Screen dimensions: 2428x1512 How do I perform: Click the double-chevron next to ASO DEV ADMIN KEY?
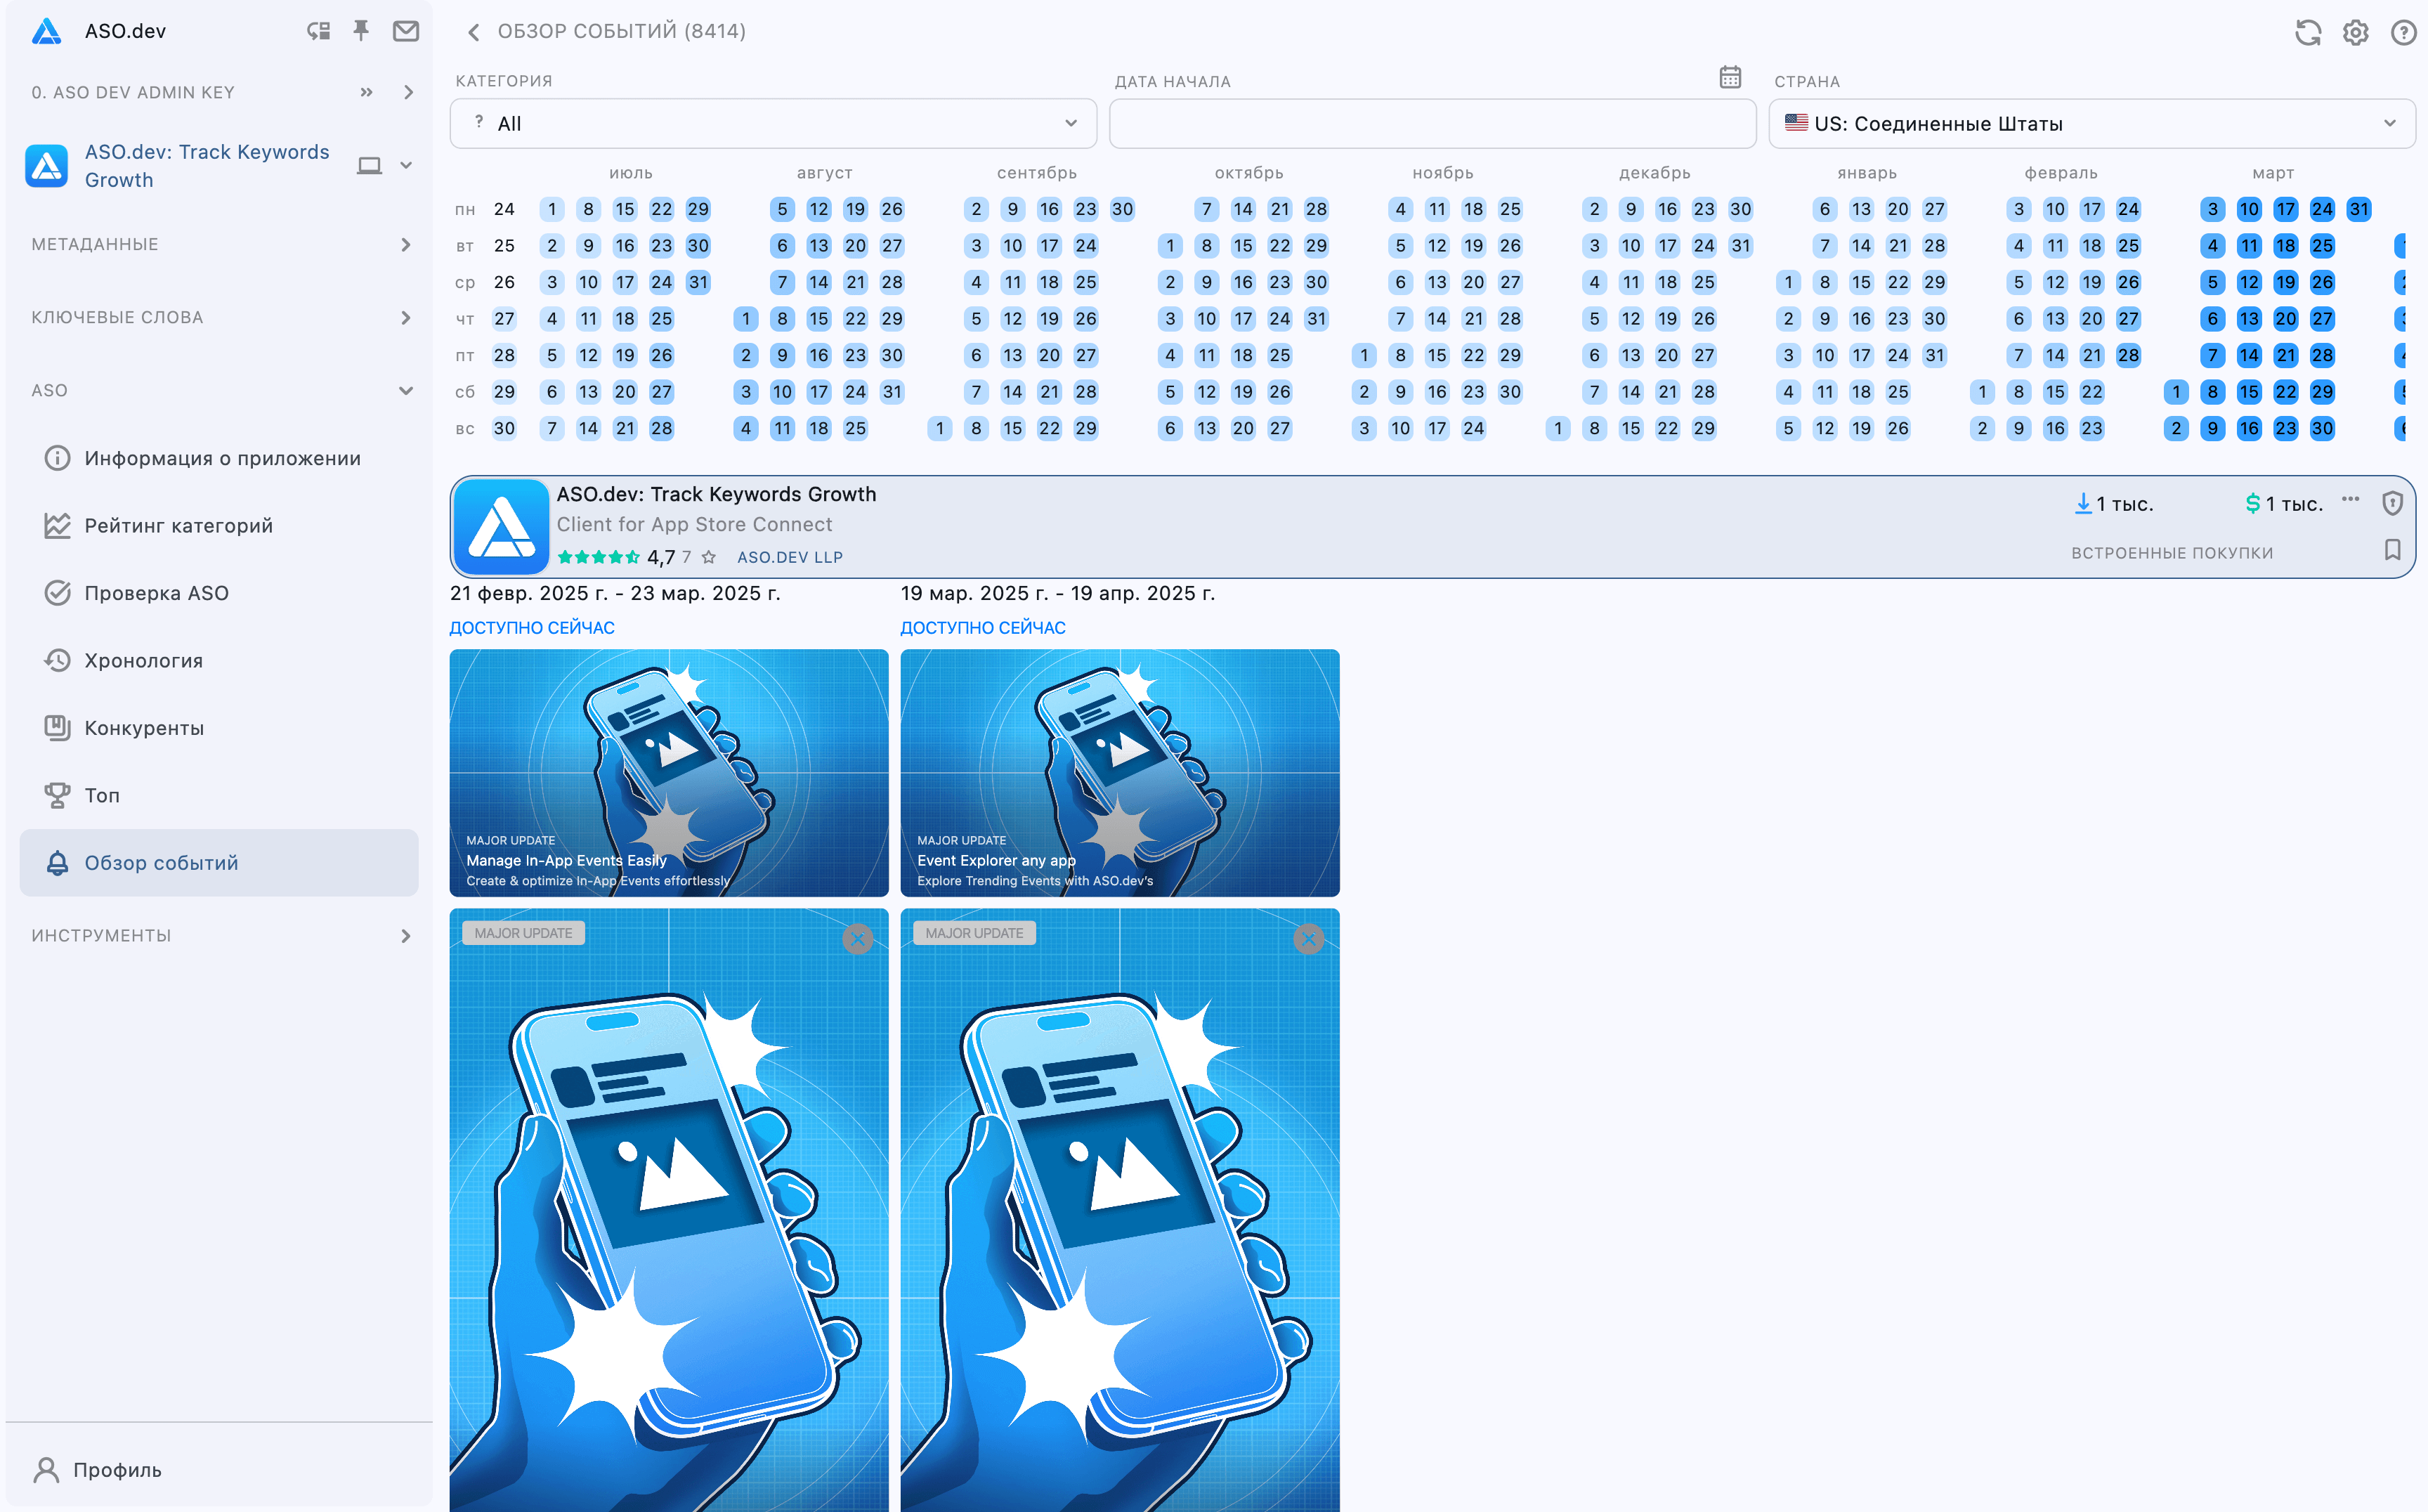[x=367, y=92]
